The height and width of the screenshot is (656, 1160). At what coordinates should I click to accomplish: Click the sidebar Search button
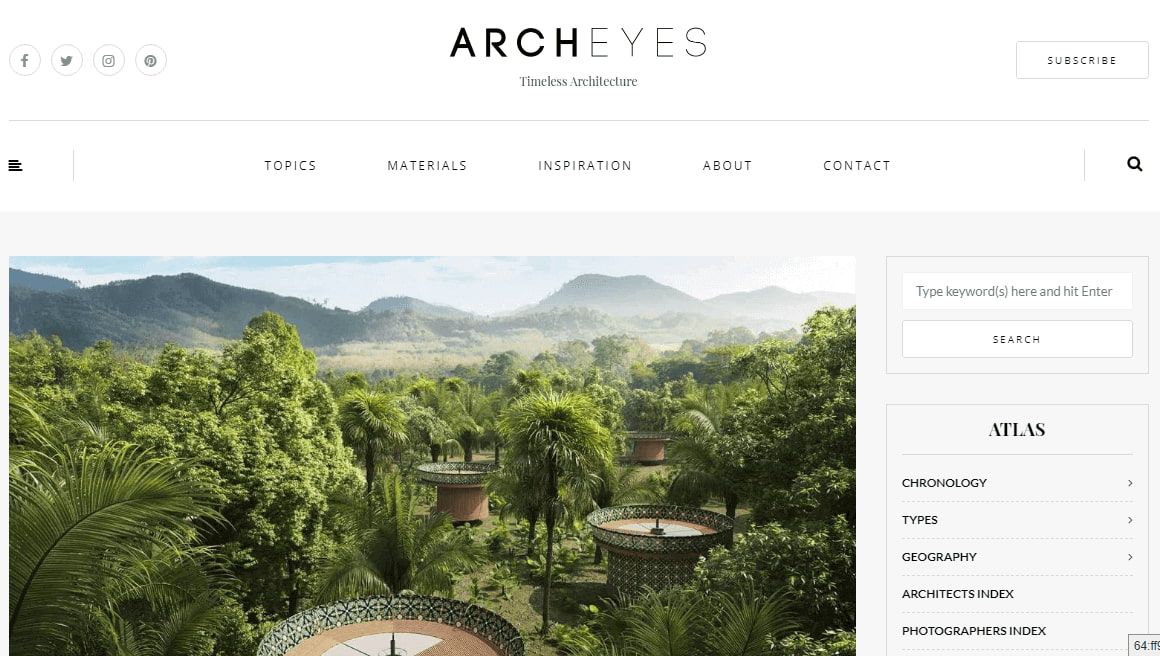tap(1016, 339)
